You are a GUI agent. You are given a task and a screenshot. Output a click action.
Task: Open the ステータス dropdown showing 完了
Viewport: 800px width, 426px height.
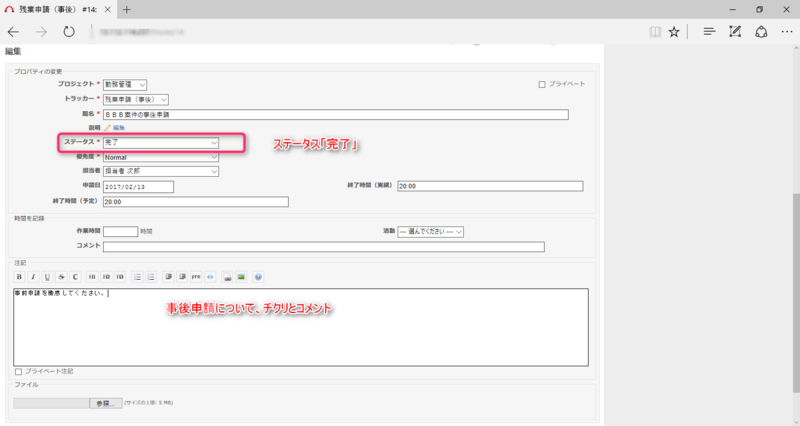click(x=161, y=142)
